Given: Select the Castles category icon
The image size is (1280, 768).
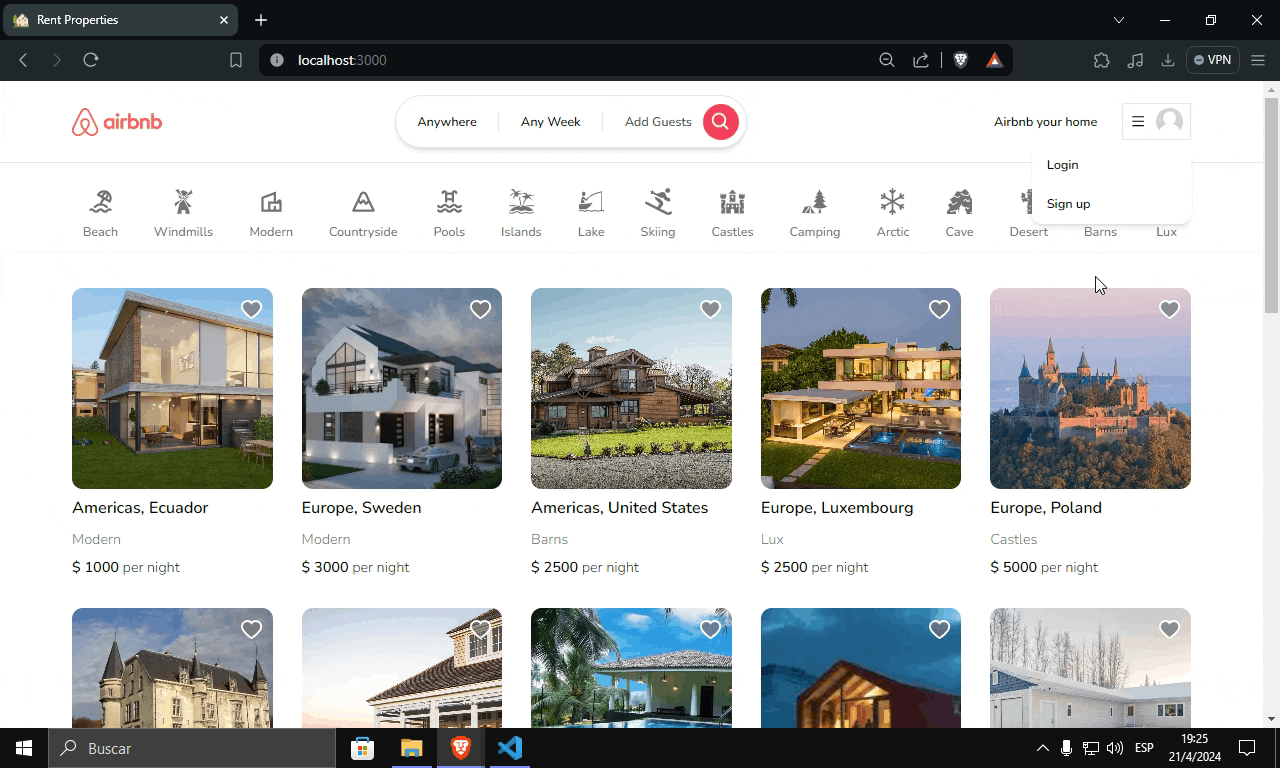Looking at the screenshot, I should pos(732,202).
